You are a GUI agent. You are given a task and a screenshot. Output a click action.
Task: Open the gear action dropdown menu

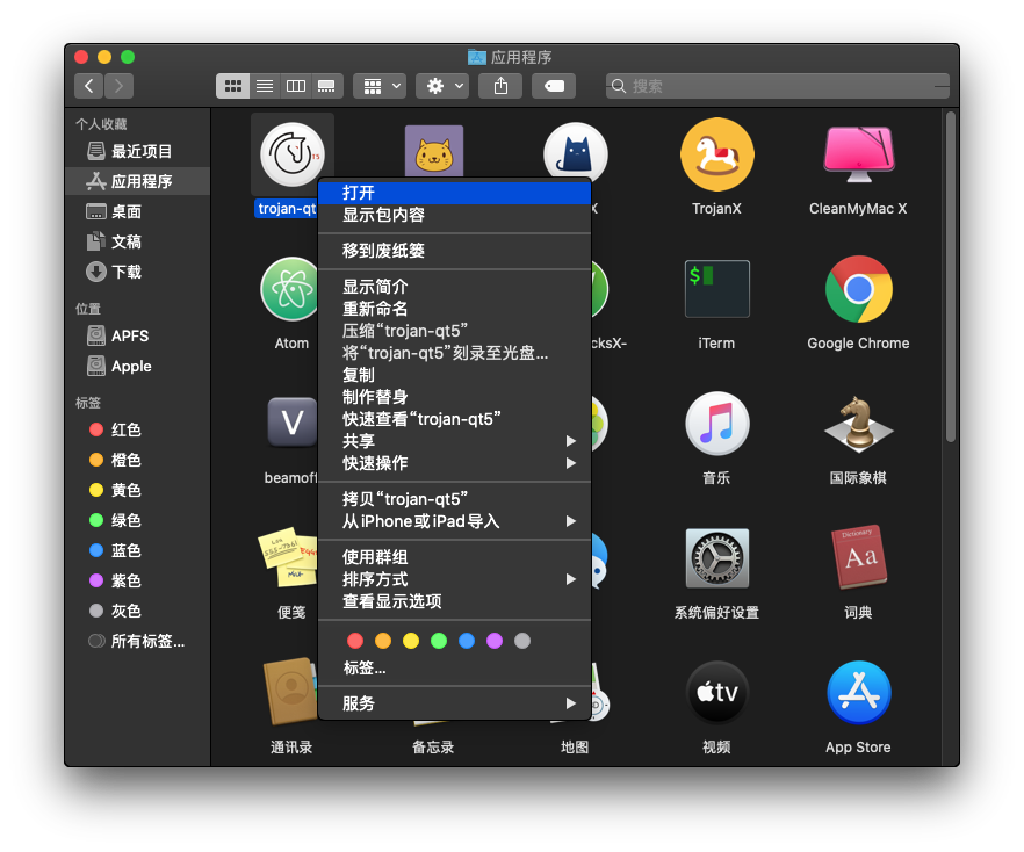tap(442, 86)
